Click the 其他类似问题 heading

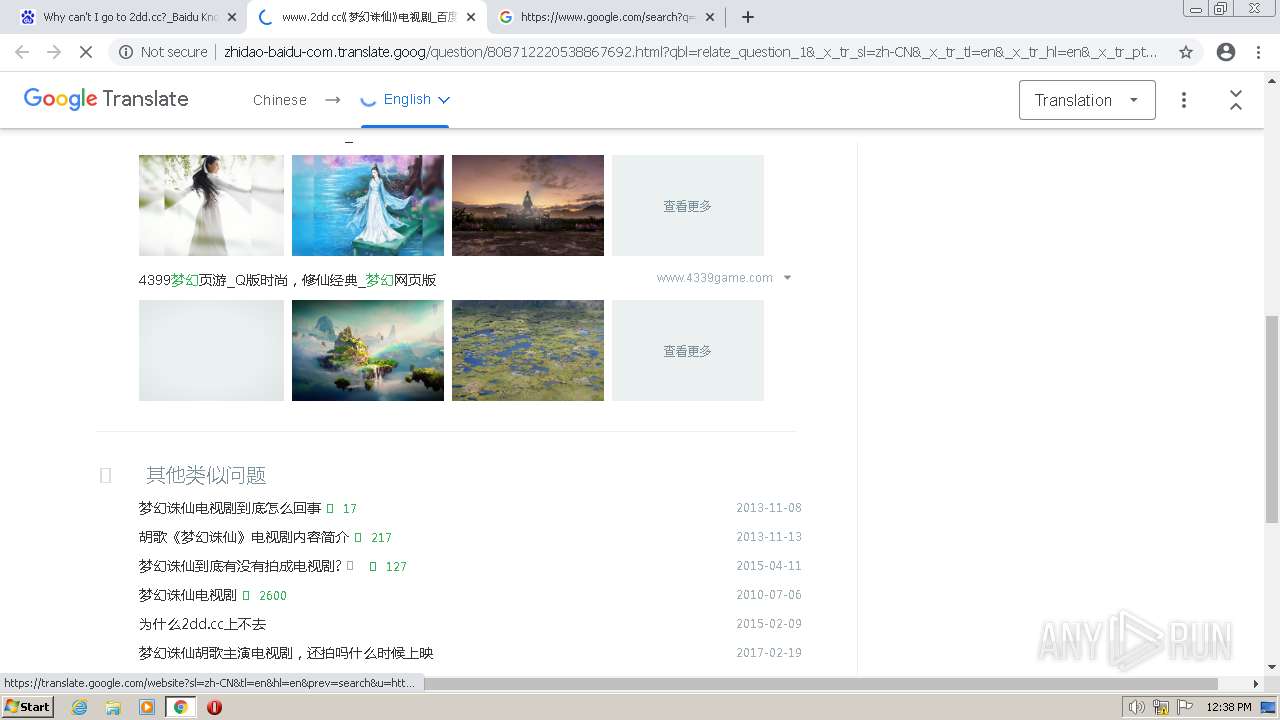point(206,475)
